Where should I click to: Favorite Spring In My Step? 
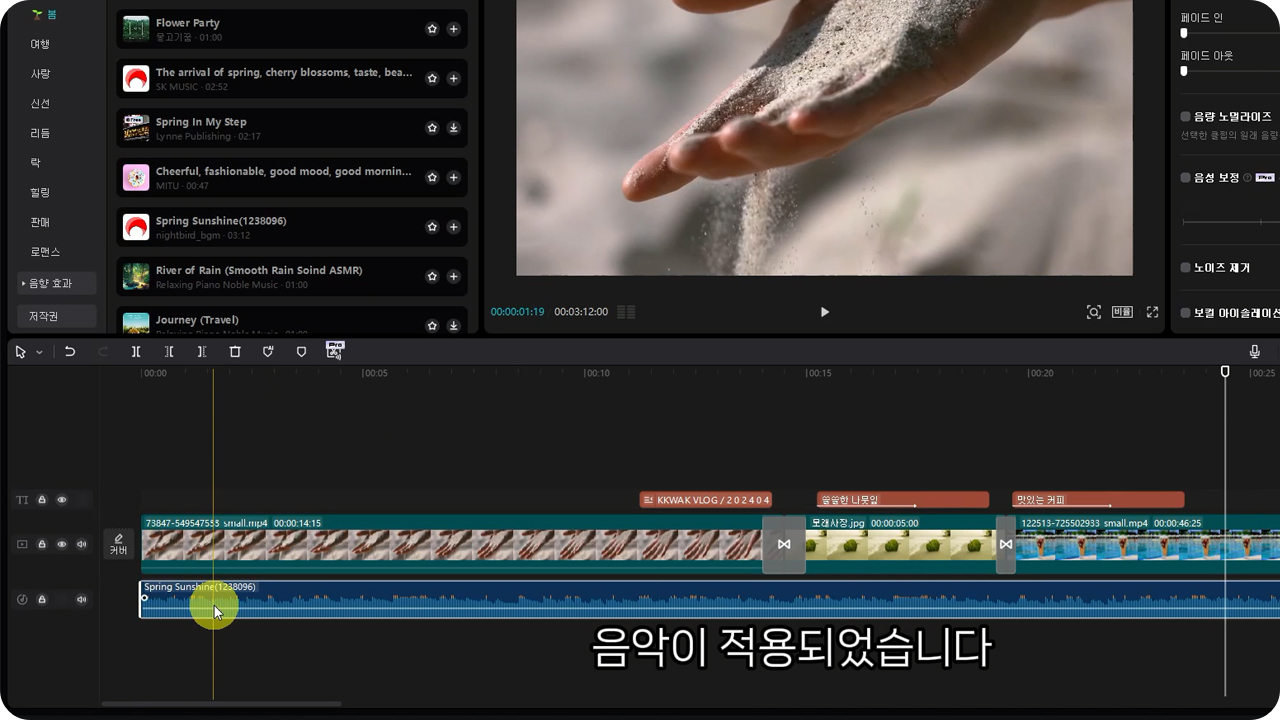click(432, 128)
